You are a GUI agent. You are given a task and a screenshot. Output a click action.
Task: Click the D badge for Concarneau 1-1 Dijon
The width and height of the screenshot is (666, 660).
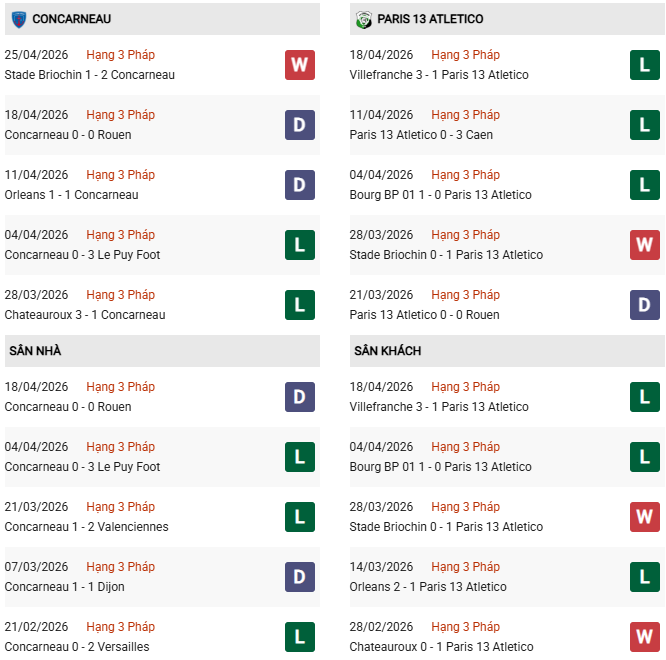(x=299, y=577)
